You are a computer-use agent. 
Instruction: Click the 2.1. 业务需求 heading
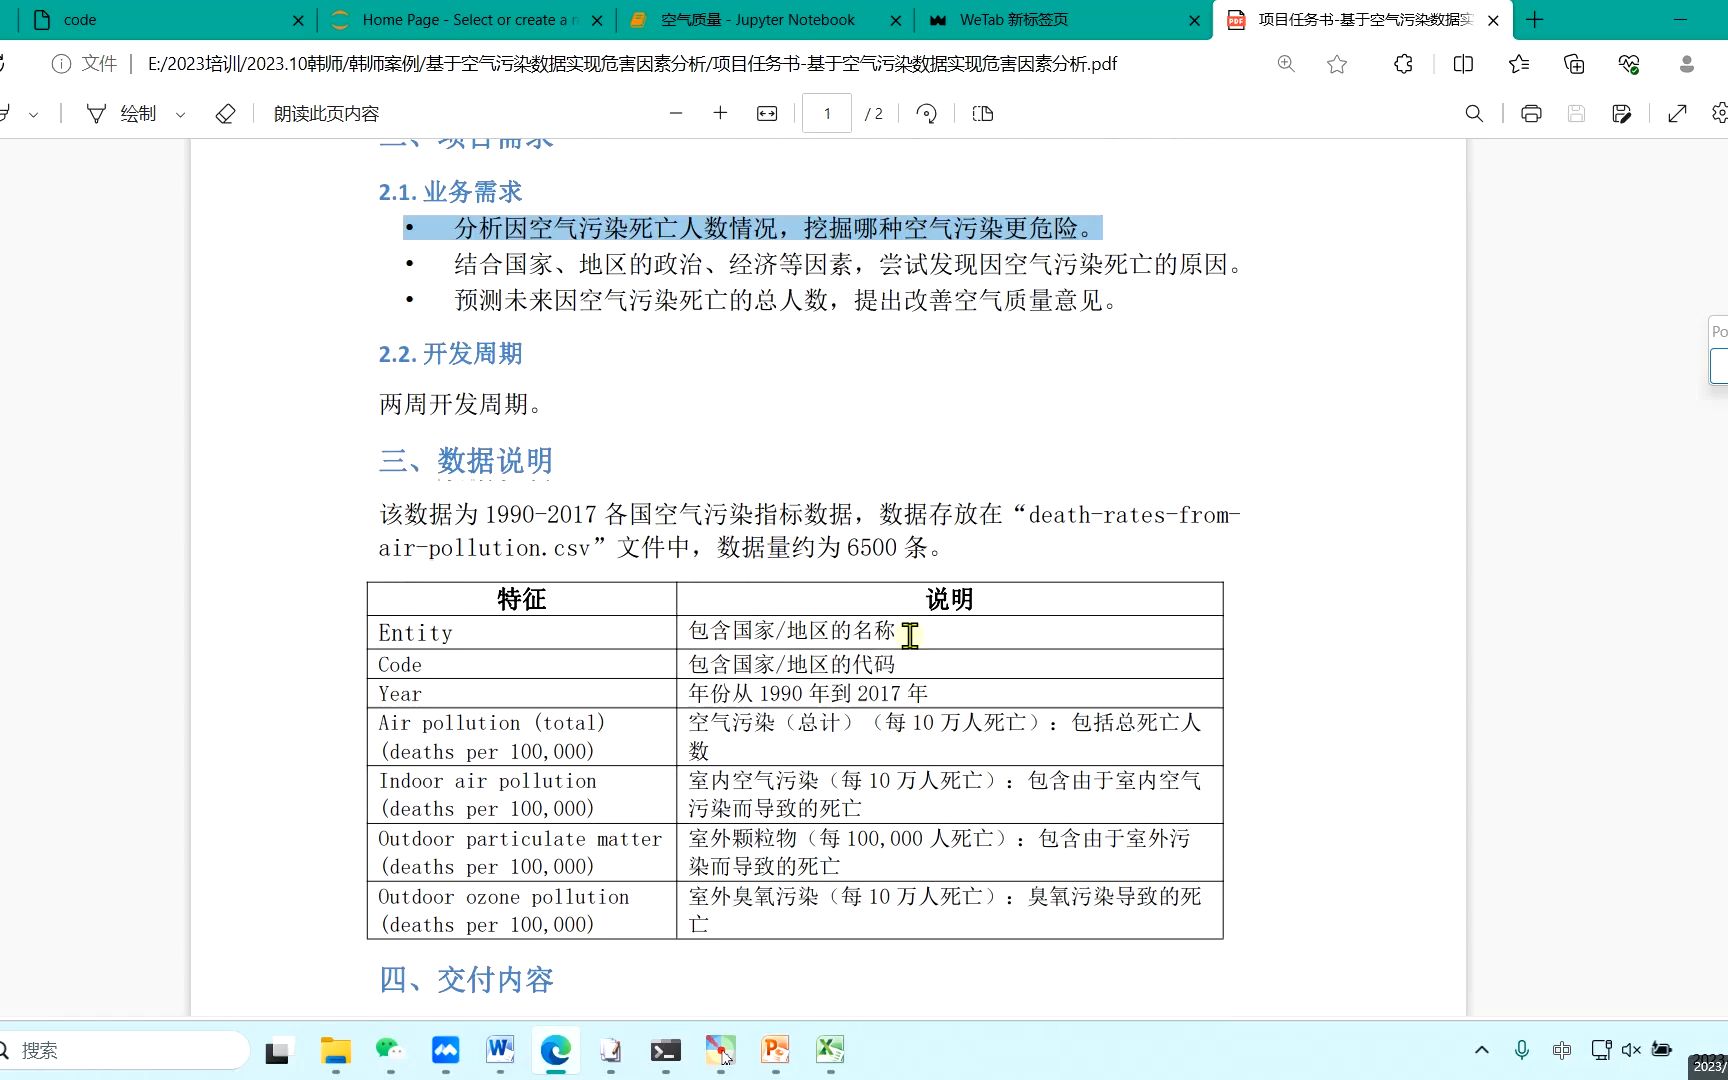point(450,192)
